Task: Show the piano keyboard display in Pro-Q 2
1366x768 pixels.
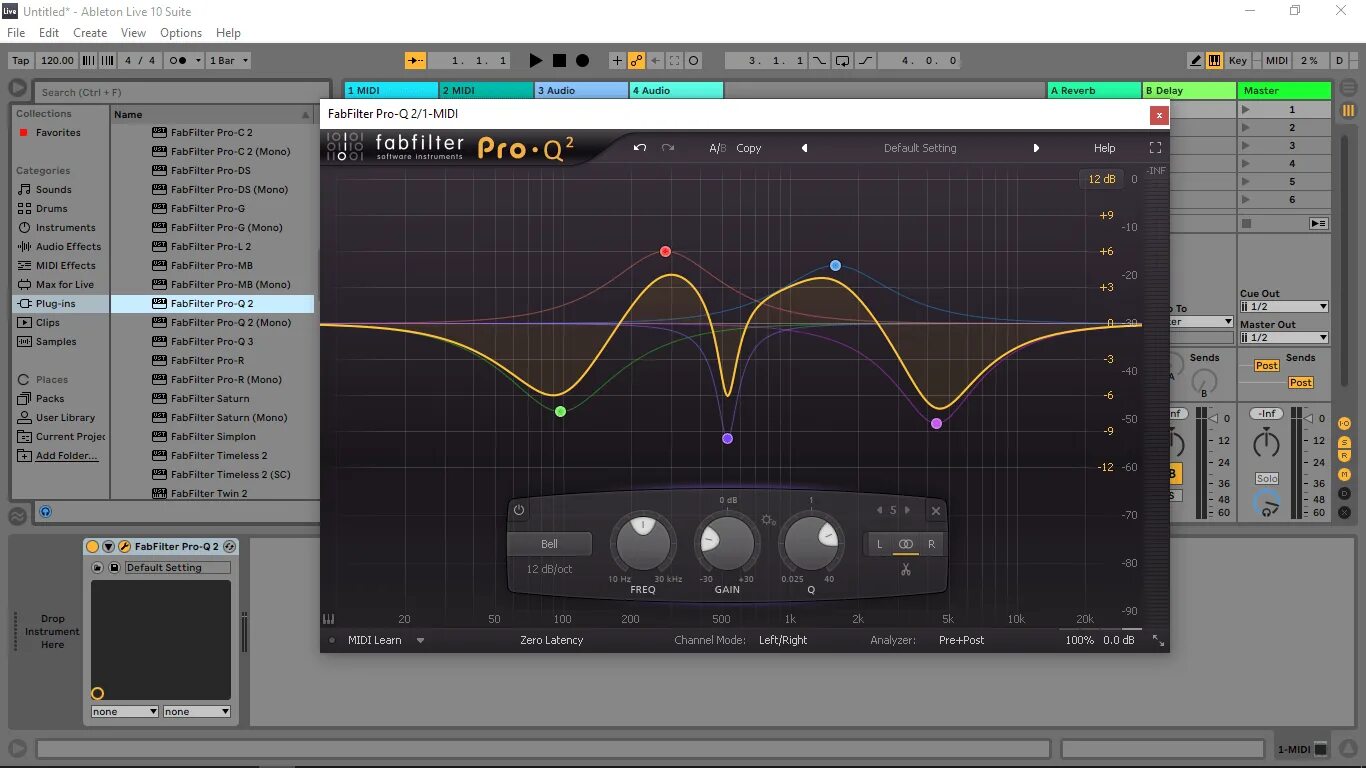Action: [328, 619]
